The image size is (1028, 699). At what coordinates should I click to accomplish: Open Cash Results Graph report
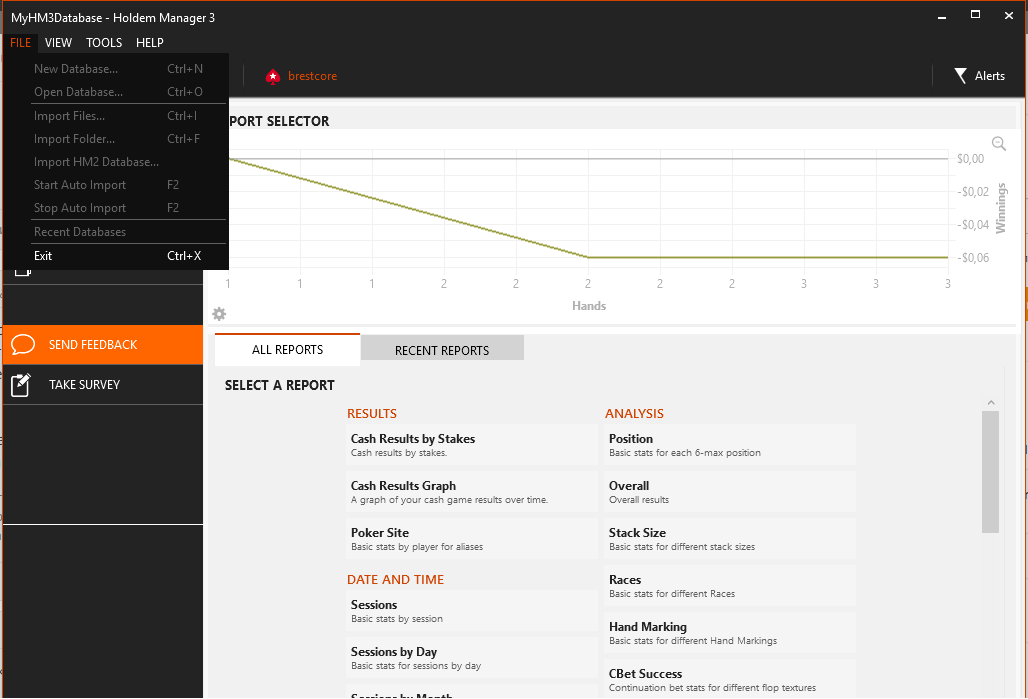(471, 492)
